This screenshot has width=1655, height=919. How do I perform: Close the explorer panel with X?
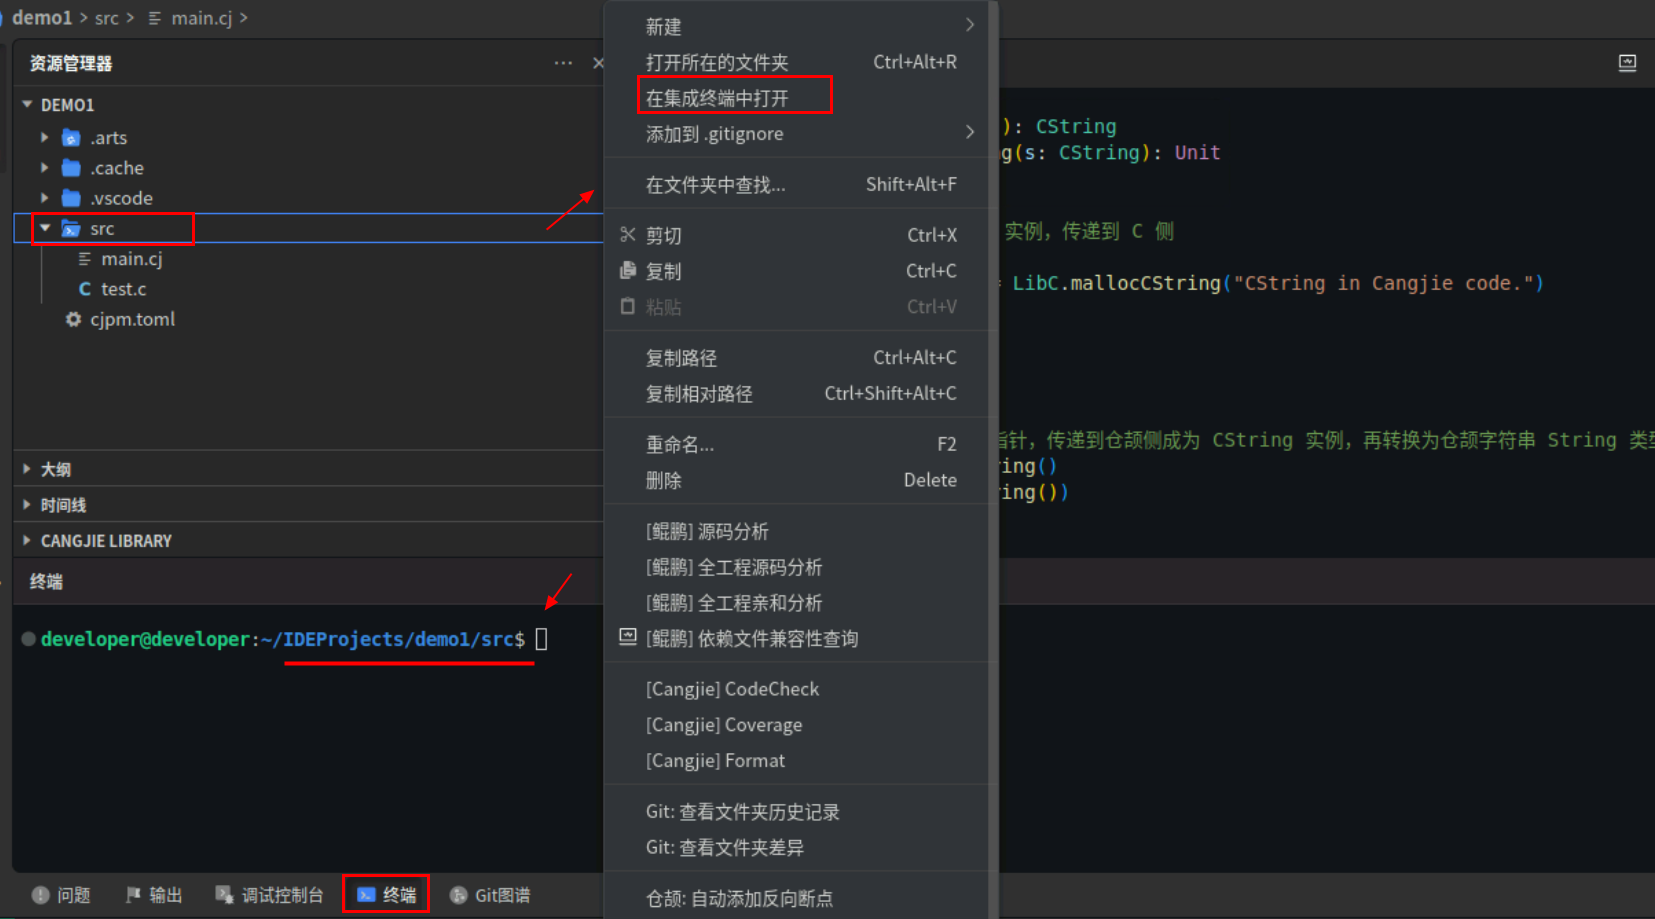(598, 63)
